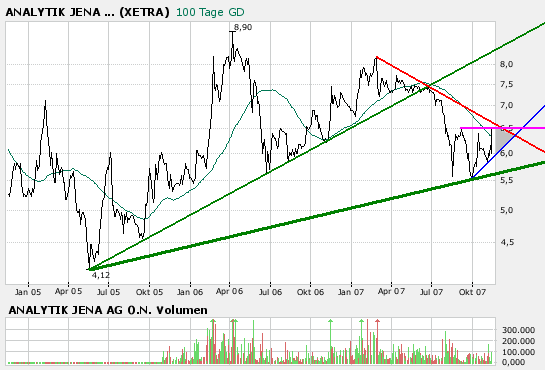Click the 5,5 price axis label
Viewport: 545px width, 370px height.
pyautogui.click(x=506, y=180)
